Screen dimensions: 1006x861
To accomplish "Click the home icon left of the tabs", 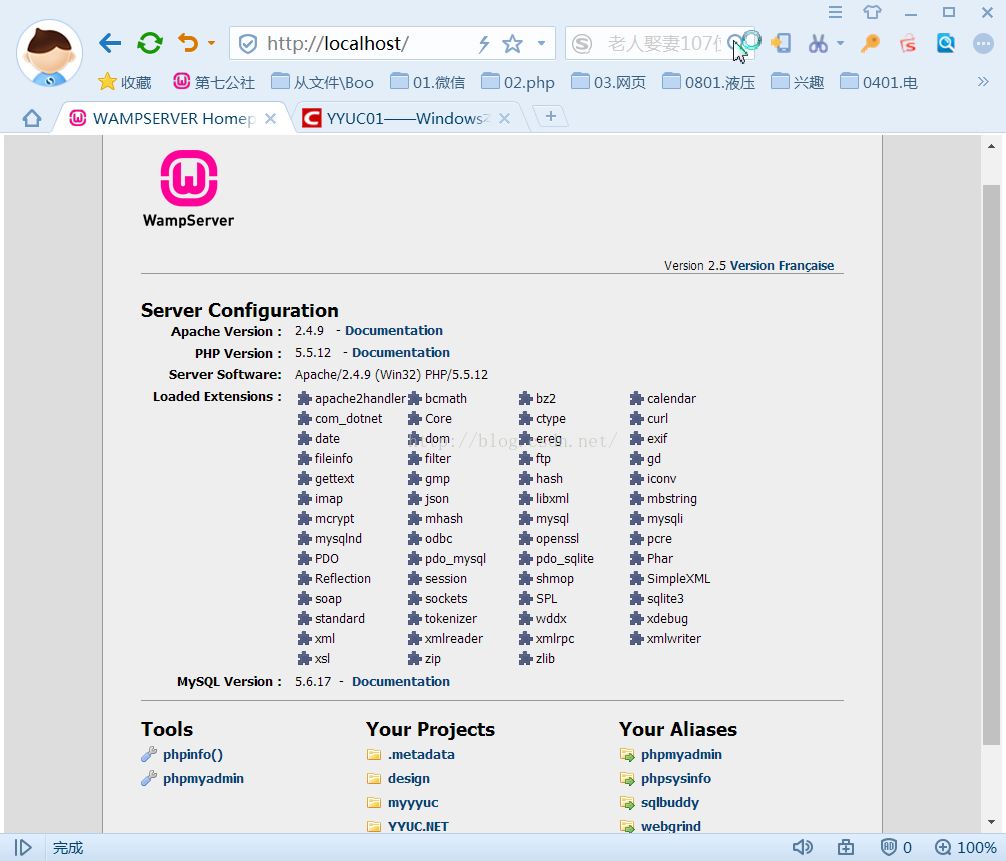I will (31, 118).
